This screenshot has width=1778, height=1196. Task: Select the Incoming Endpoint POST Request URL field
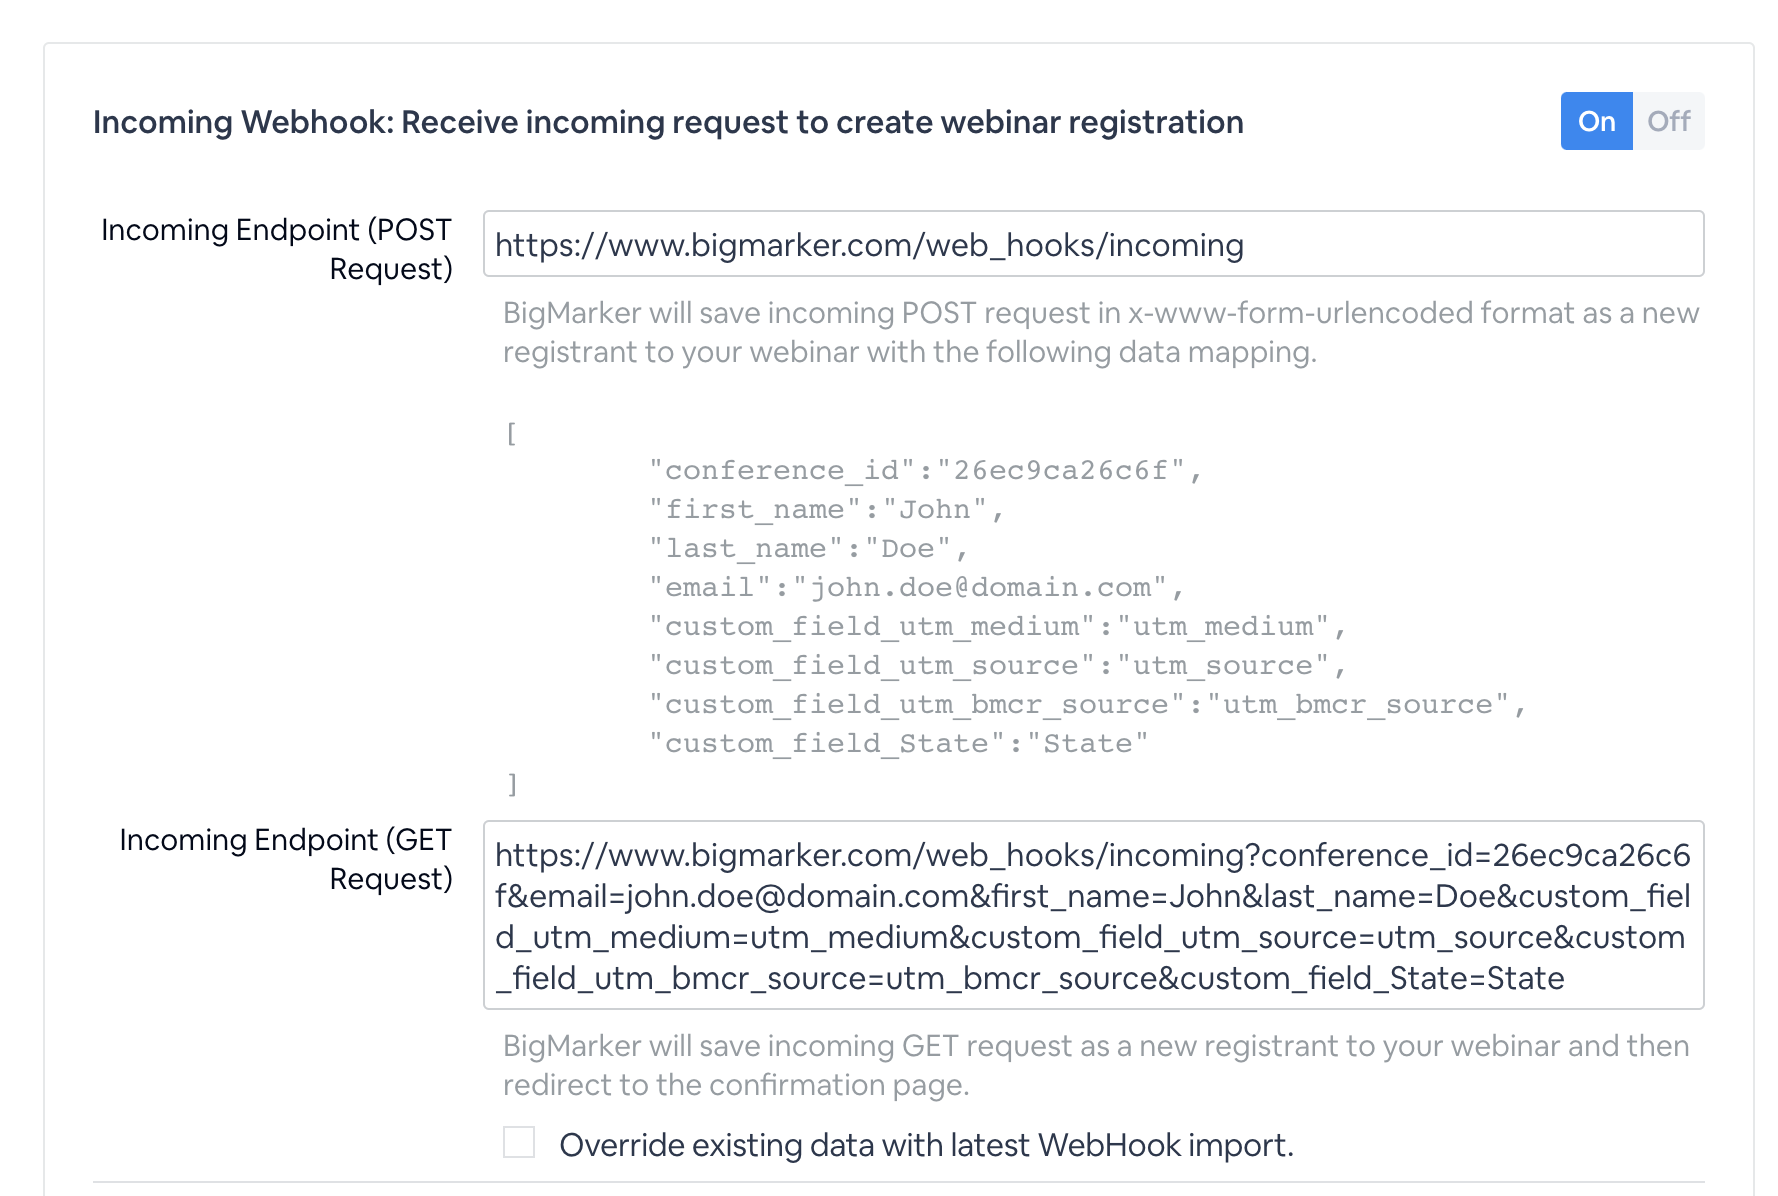(x=1093, y=244)
